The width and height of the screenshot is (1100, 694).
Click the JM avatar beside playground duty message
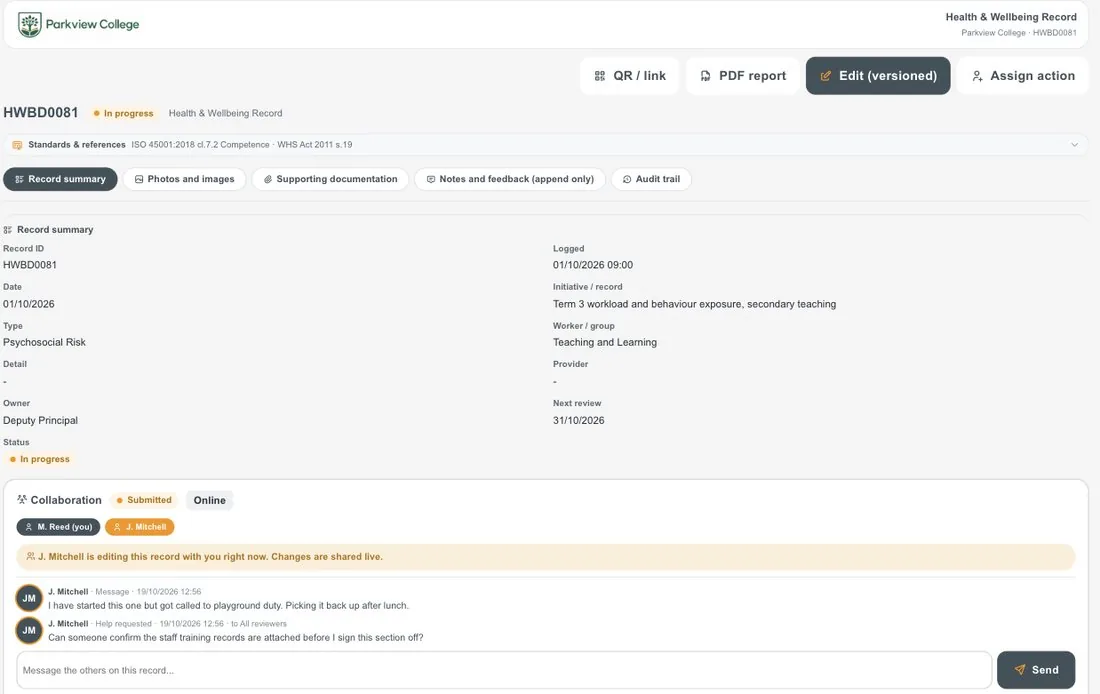click(x=29, y=599)
